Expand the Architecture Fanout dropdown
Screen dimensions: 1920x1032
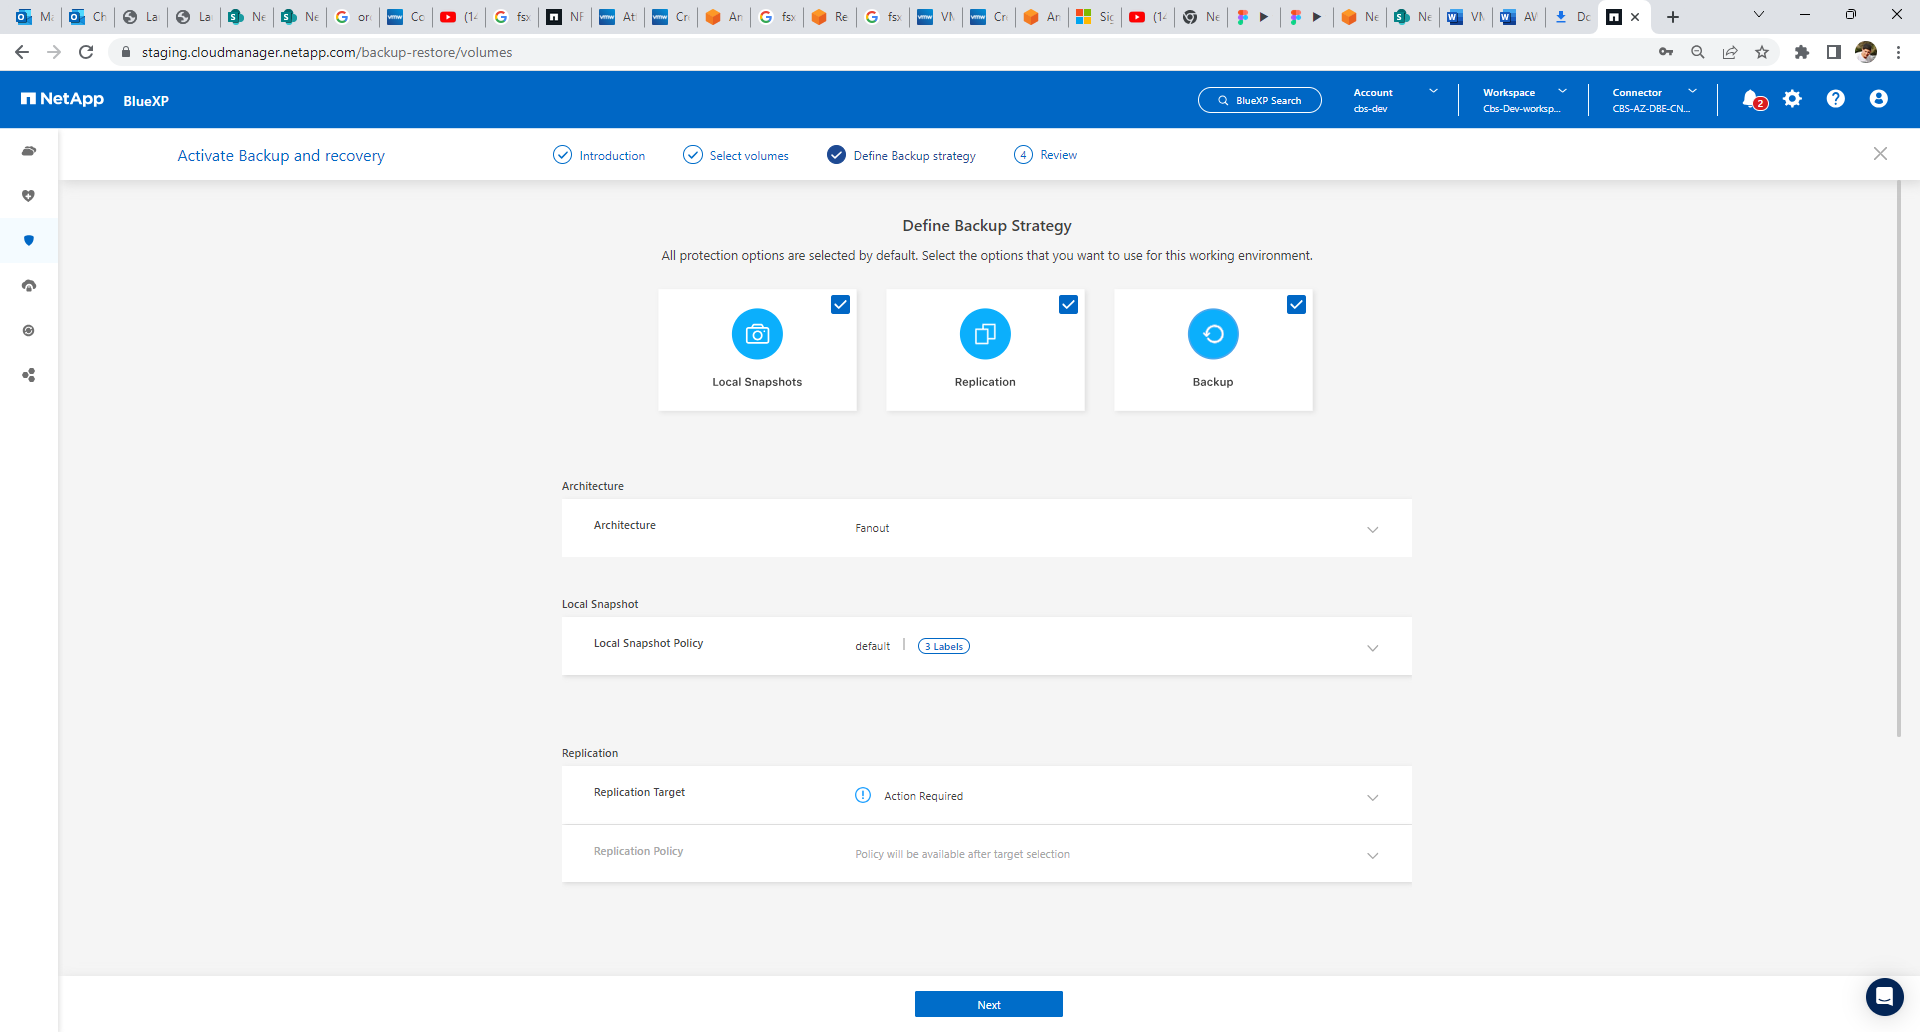(x=1372, y=529)
